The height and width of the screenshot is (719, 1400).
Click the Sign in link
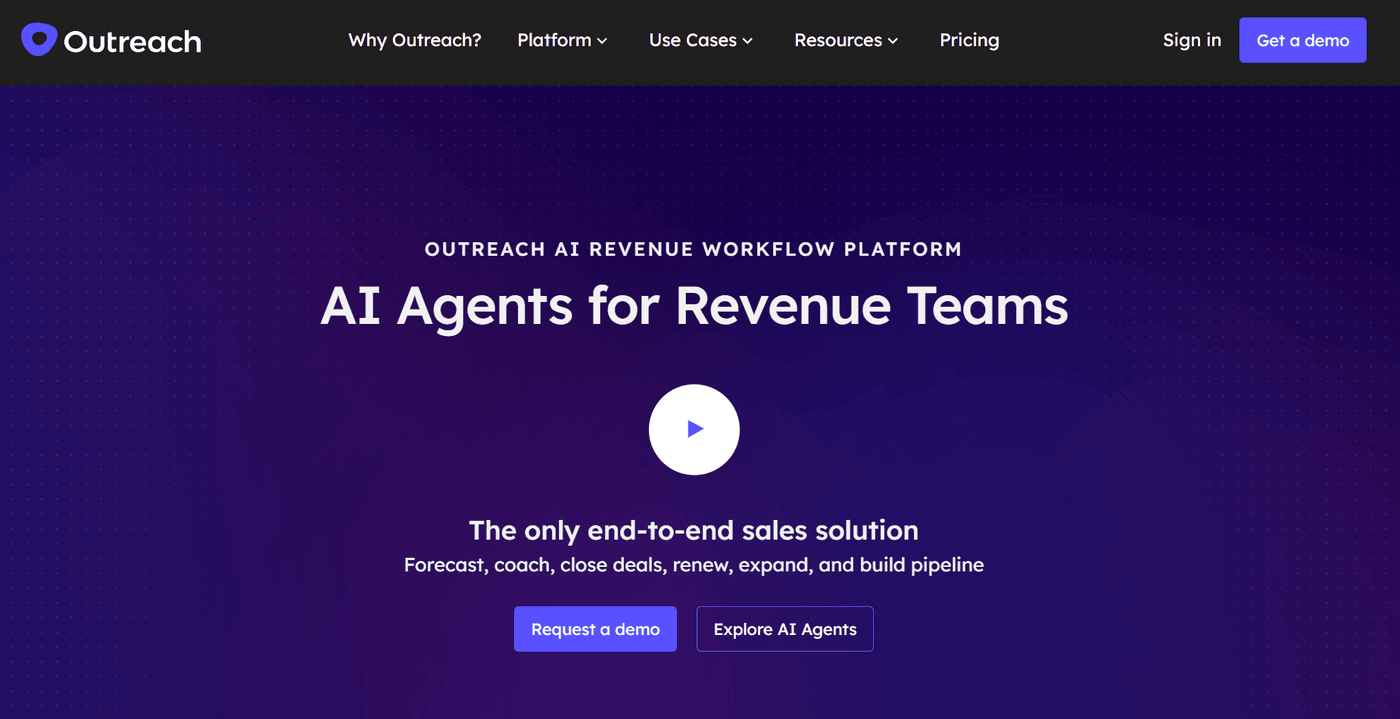coord(1192,40)
